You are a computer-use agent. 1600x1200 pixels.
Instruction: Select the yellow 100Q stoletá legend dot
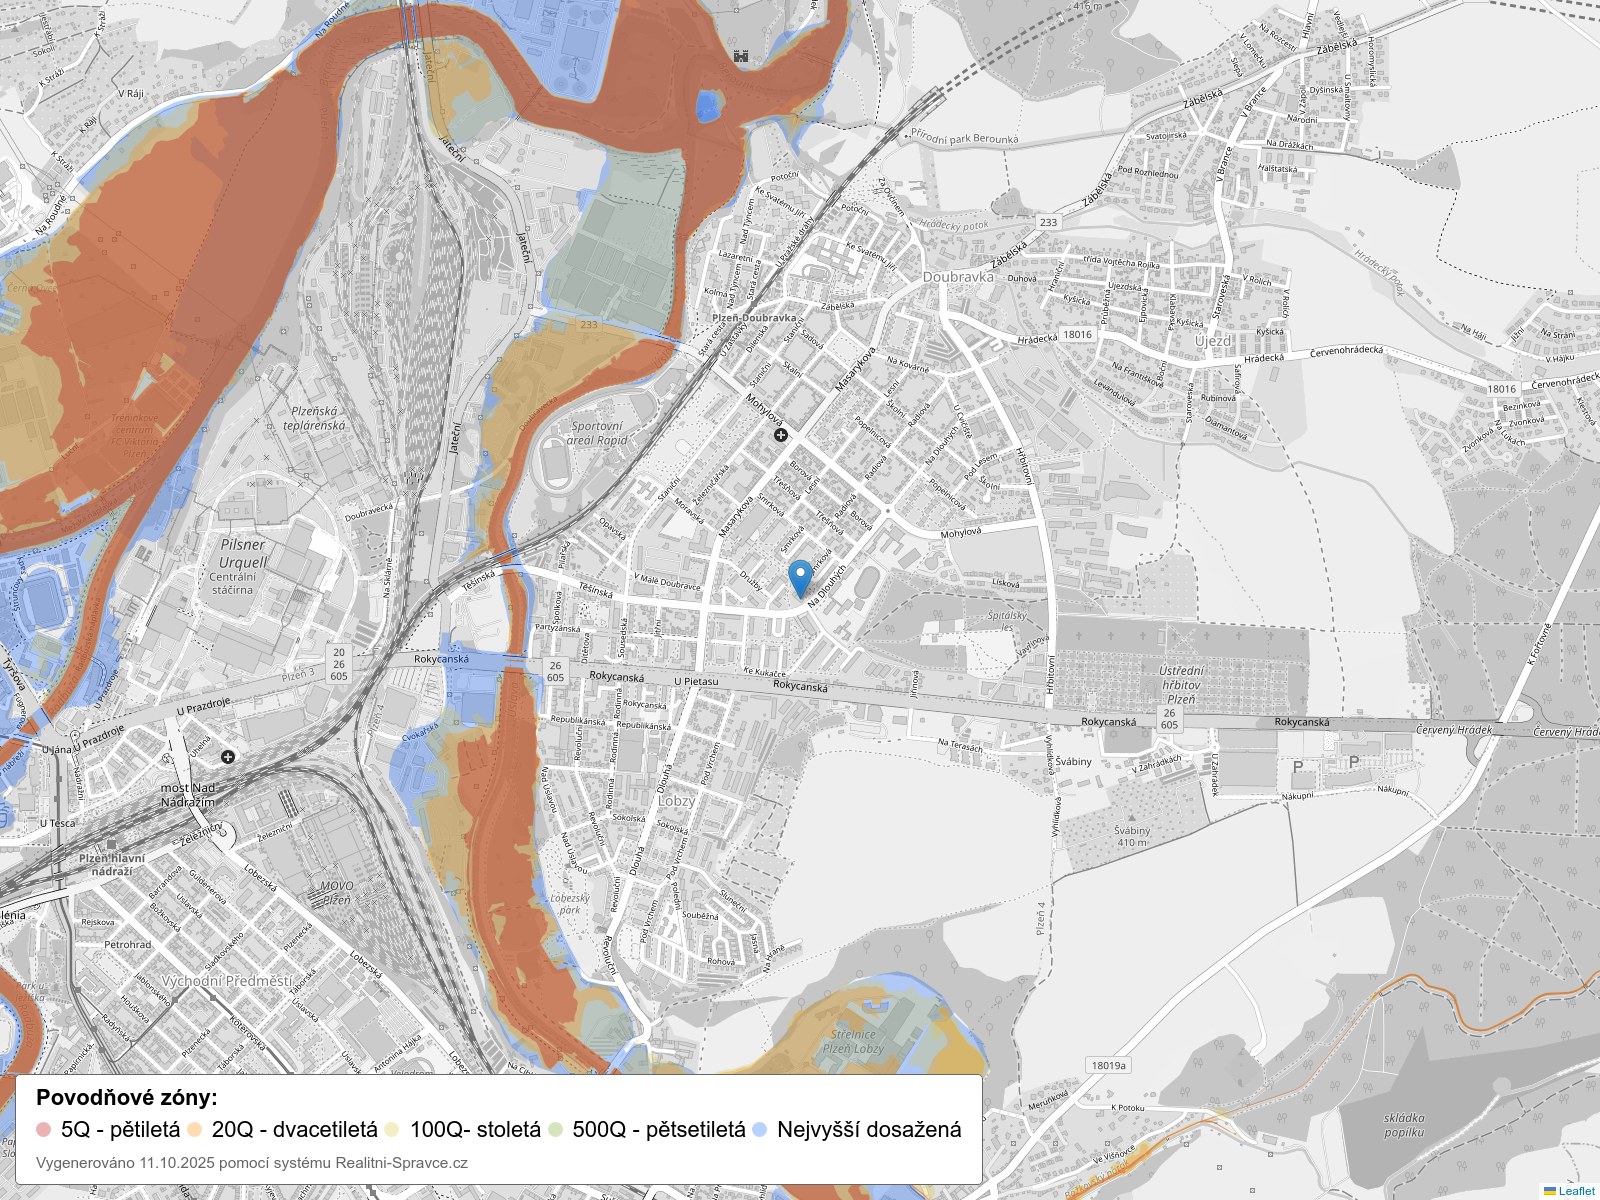(x=392, y=1130)
